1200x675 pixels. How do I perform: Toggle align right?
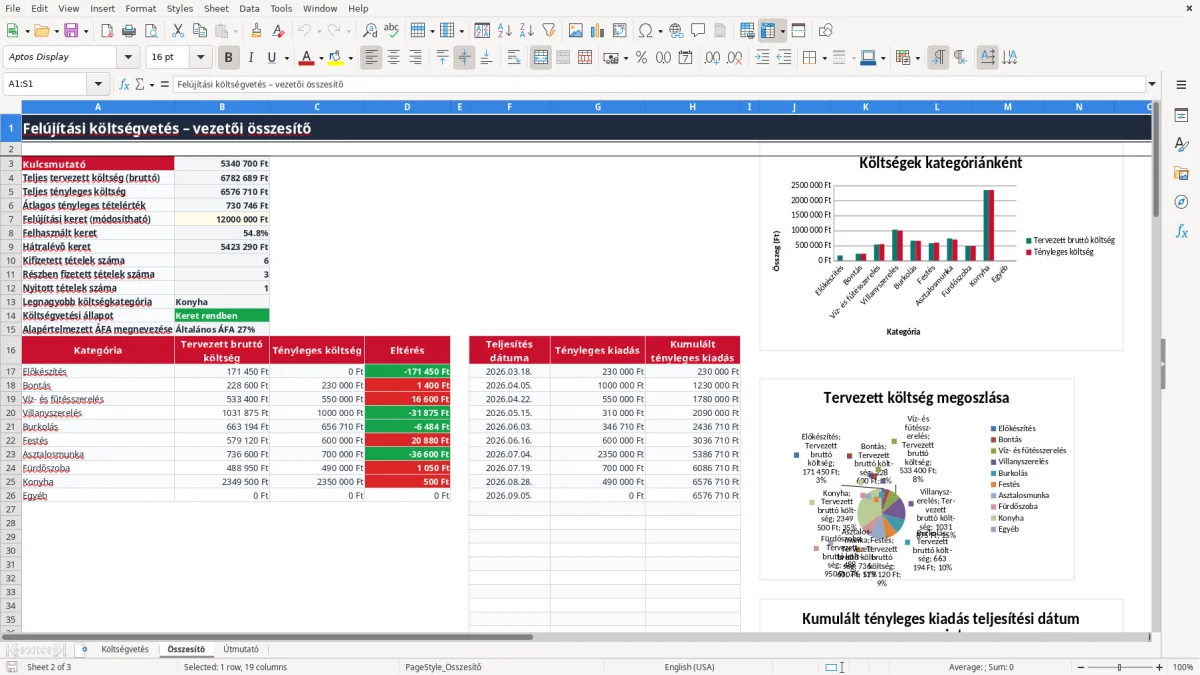(x=415, y=58)
